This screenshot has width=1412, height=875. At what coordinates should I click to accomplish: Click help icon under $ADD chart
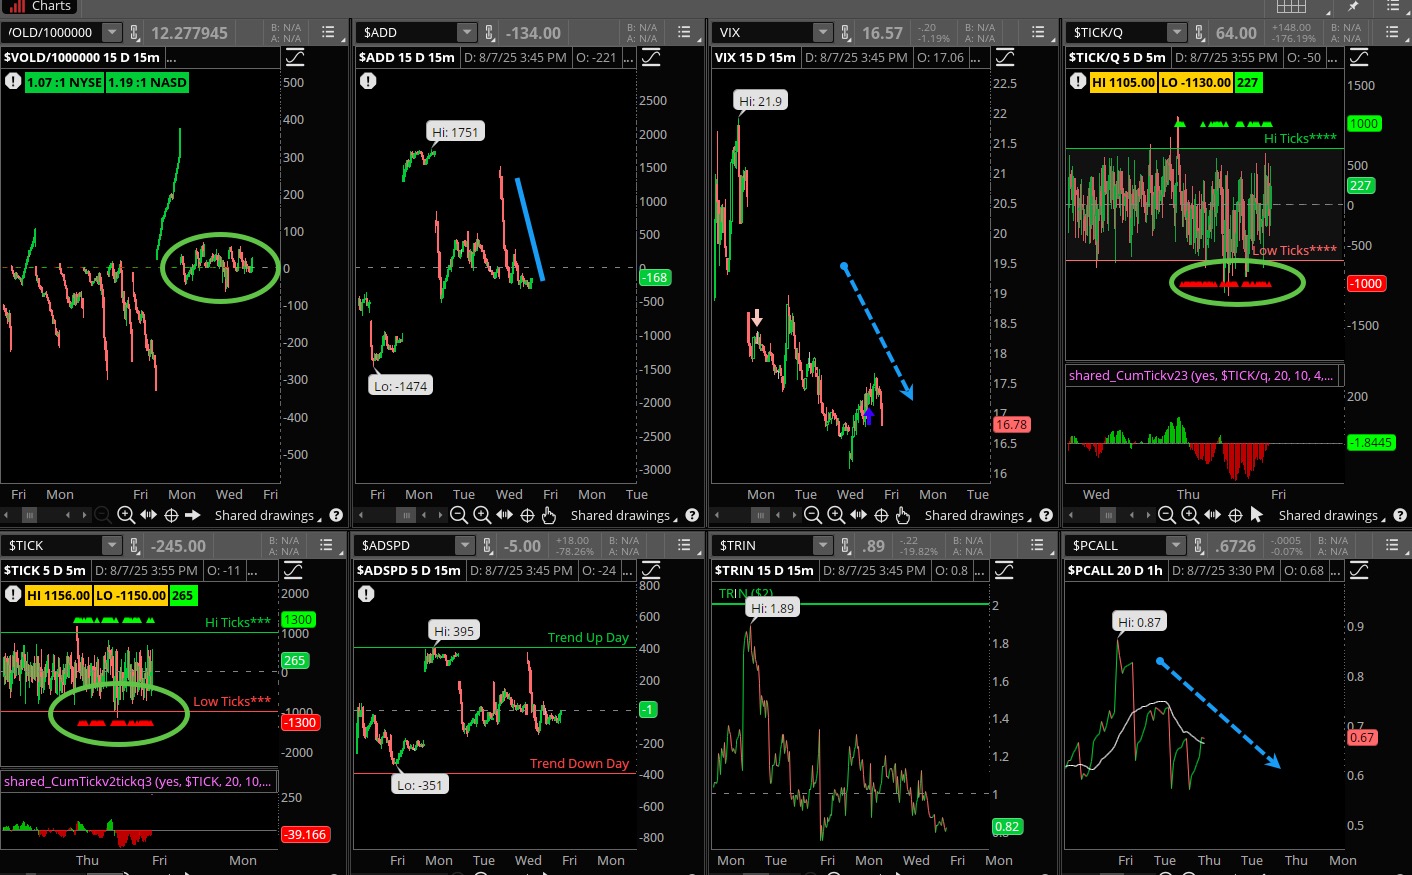click(691, 515)
